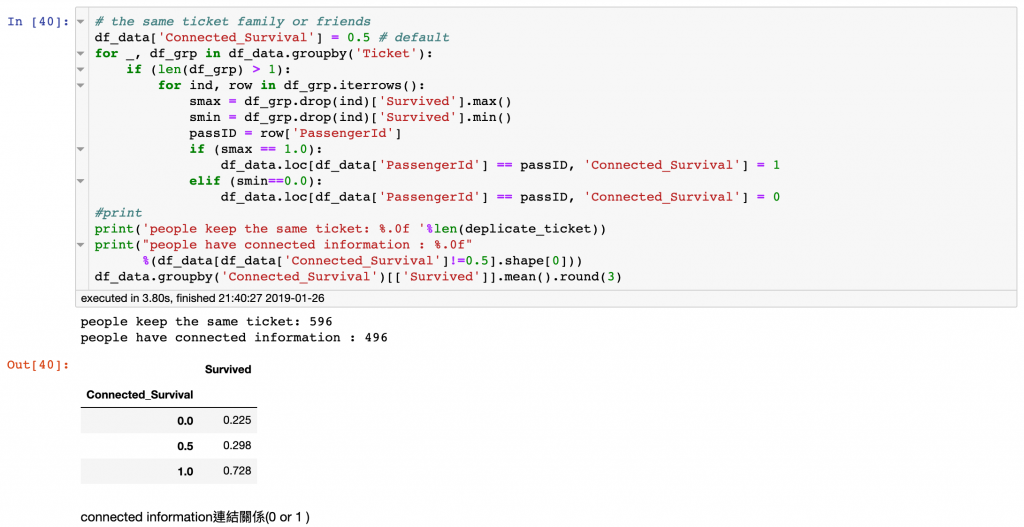Image resolution: width=1024 pixels, height=527 pixels.
Task: Select the In [40] cell prompt
Action: tap(38, 22)
